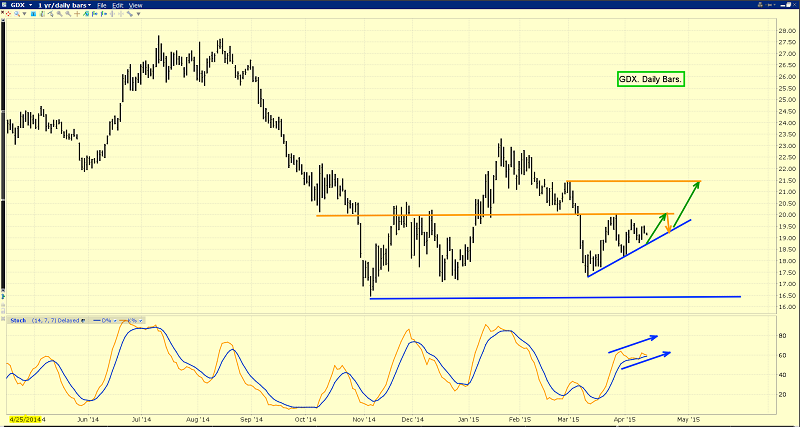Open dropdown arrow beside the magnifier icon
Screen dimensions: 800x427
click(25, 14)
